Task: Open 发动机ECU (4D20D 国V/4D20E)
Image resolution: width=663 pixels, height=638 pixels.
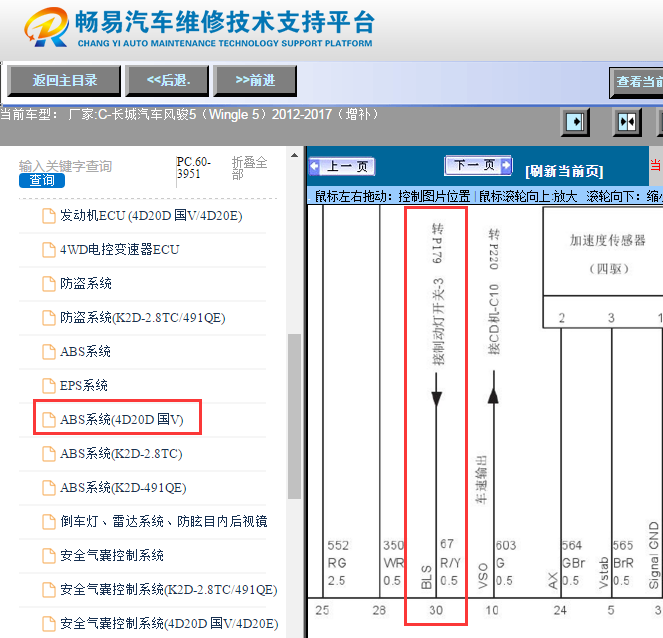Action: click(x=151, y=216)
